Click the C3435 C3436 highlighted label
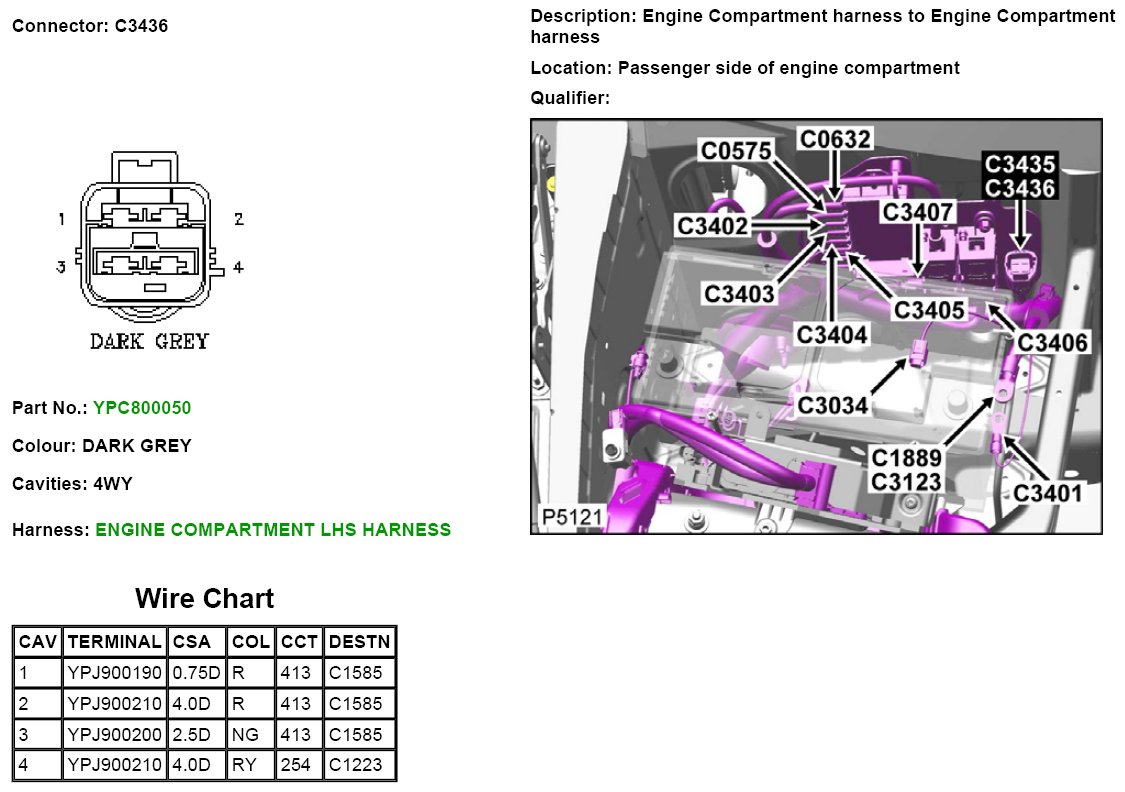The width and height of the screenshot is (1125, 792). pos(1019,176)
